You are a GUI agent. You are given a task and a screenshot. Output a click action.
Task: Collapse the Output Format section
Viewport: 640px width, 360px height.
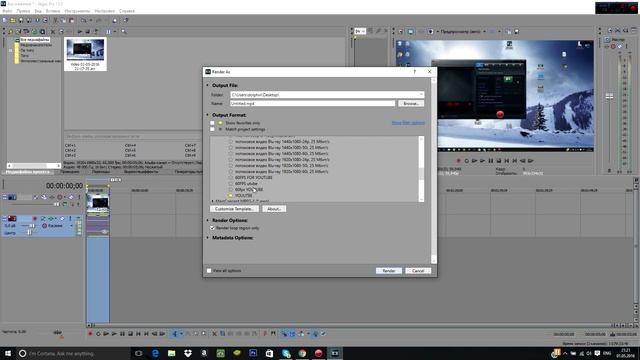(207, 115)
